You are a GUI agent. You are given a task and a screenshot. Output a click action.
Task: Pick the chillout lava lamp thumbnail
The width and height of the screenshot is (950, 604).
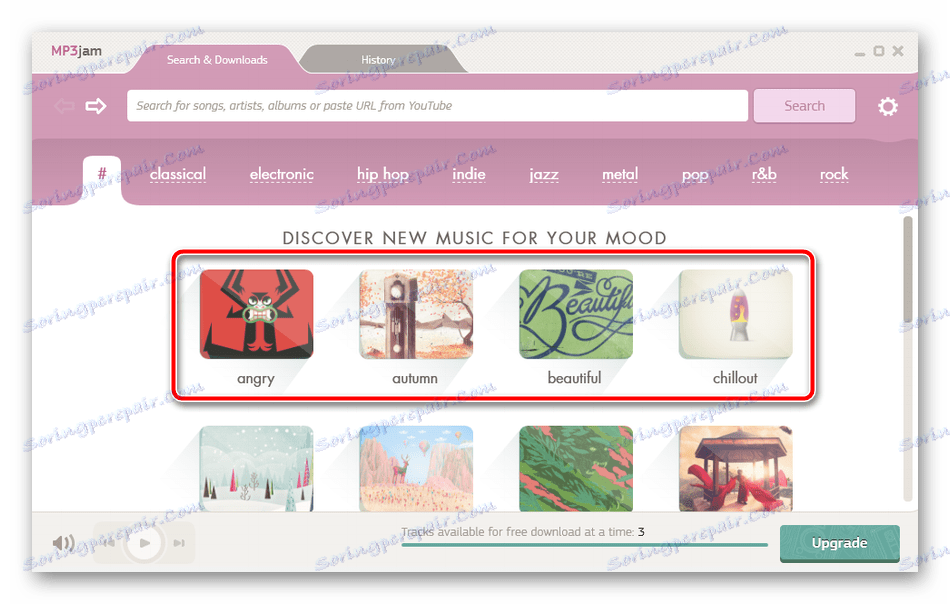736,314
